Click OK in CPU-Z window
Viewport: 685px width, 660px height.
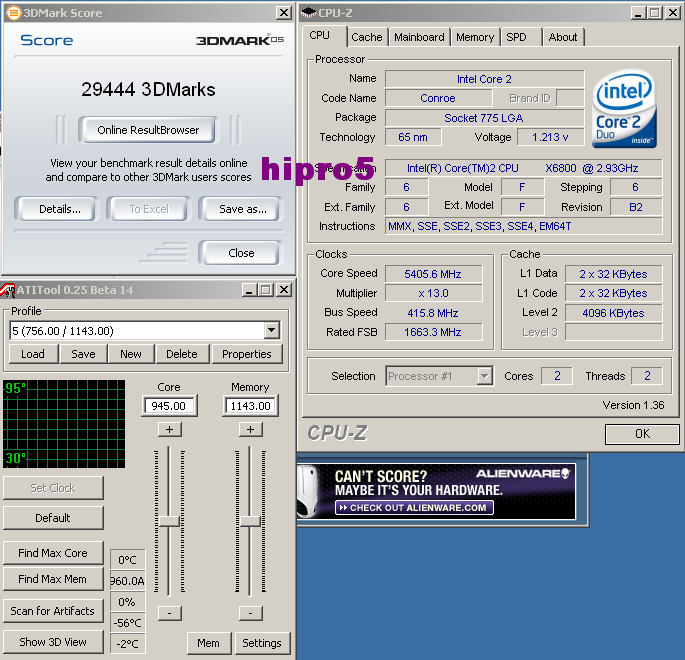pos(642,434)
